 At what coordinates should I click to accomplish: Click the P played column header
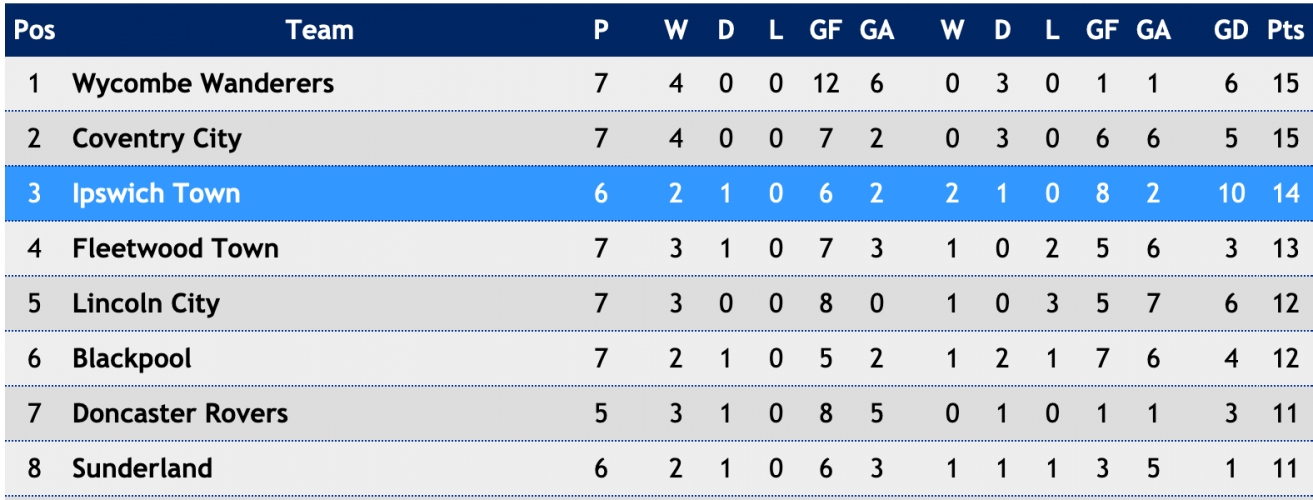coord(601,30)
